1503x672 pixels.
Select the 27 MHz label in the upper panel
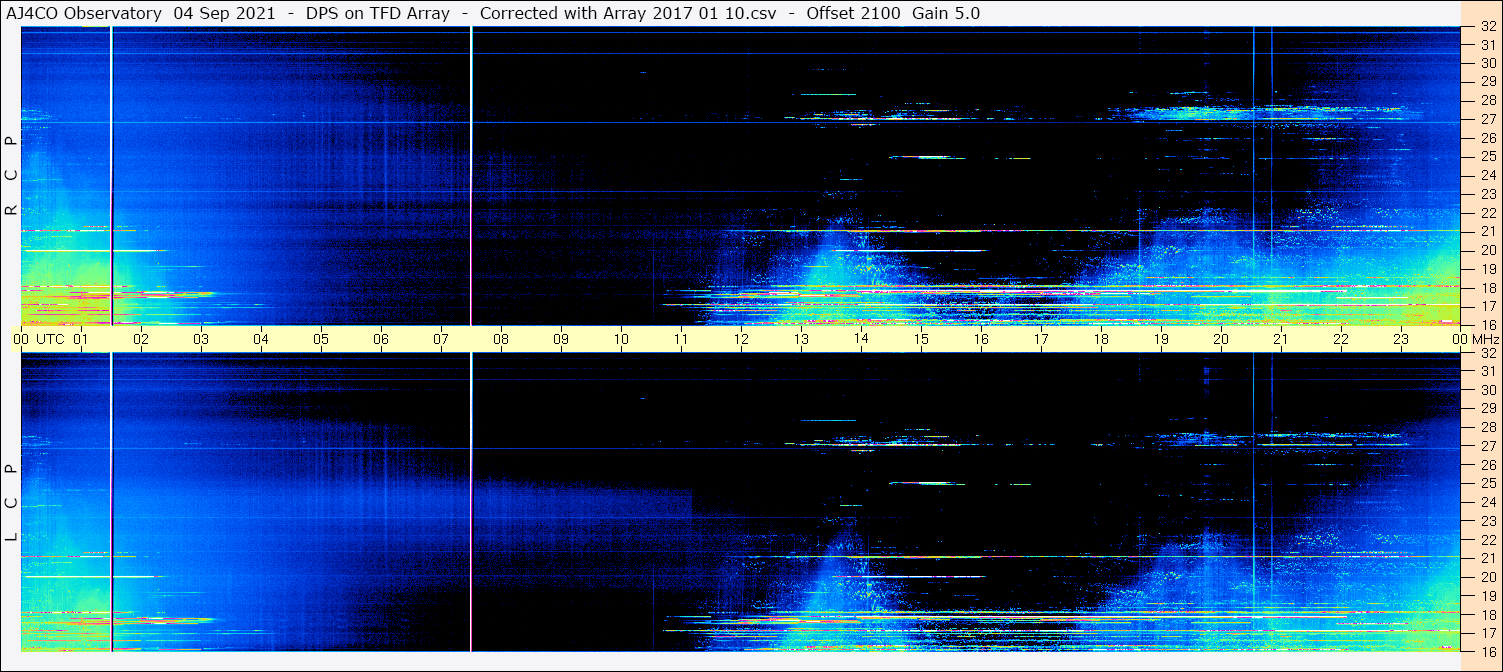click(x=1487, y=119)
